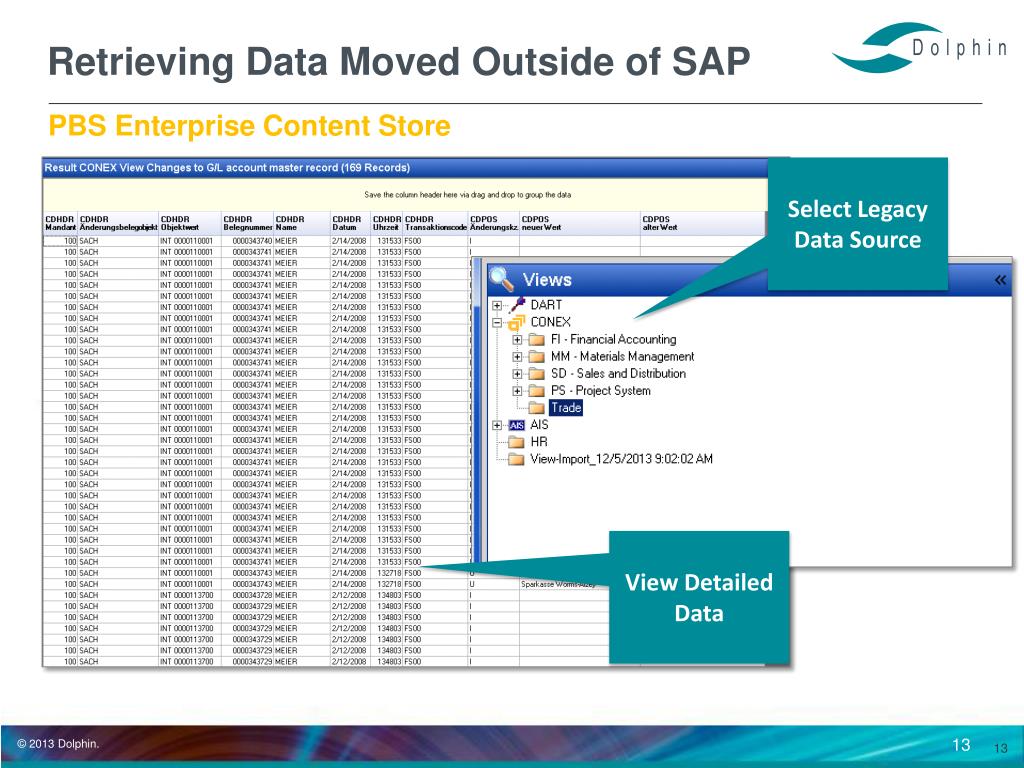Sort by Änderungsbelegobjekt column header

pyautogui.click(x=118, y=223)
